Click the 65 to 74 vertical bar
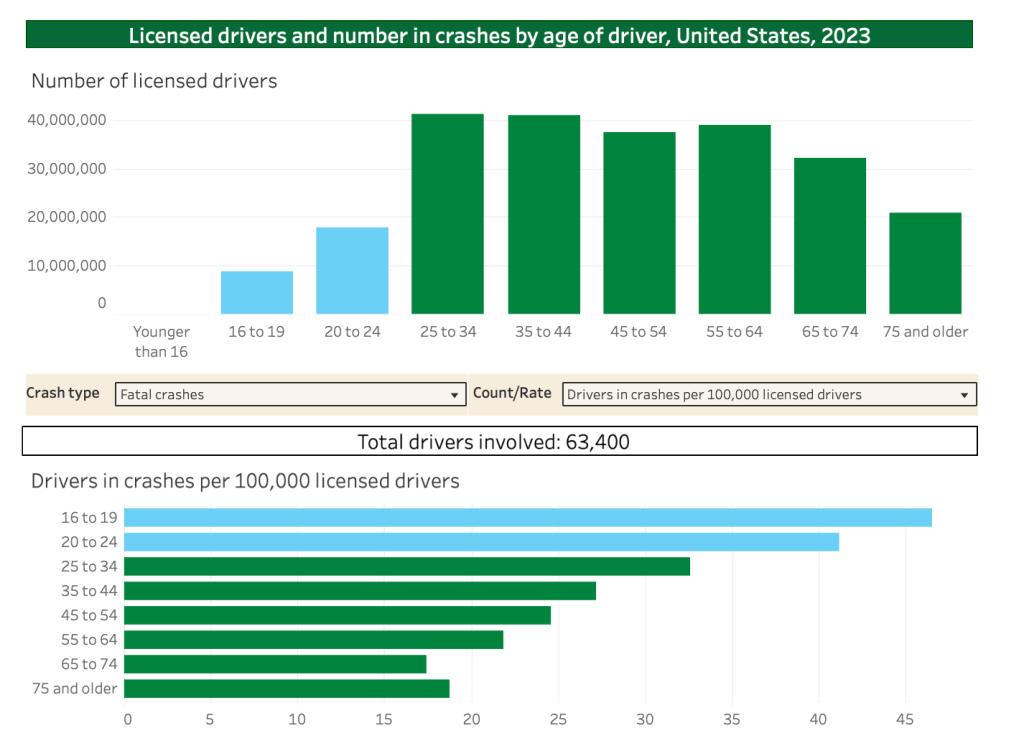 pos(830,236)
